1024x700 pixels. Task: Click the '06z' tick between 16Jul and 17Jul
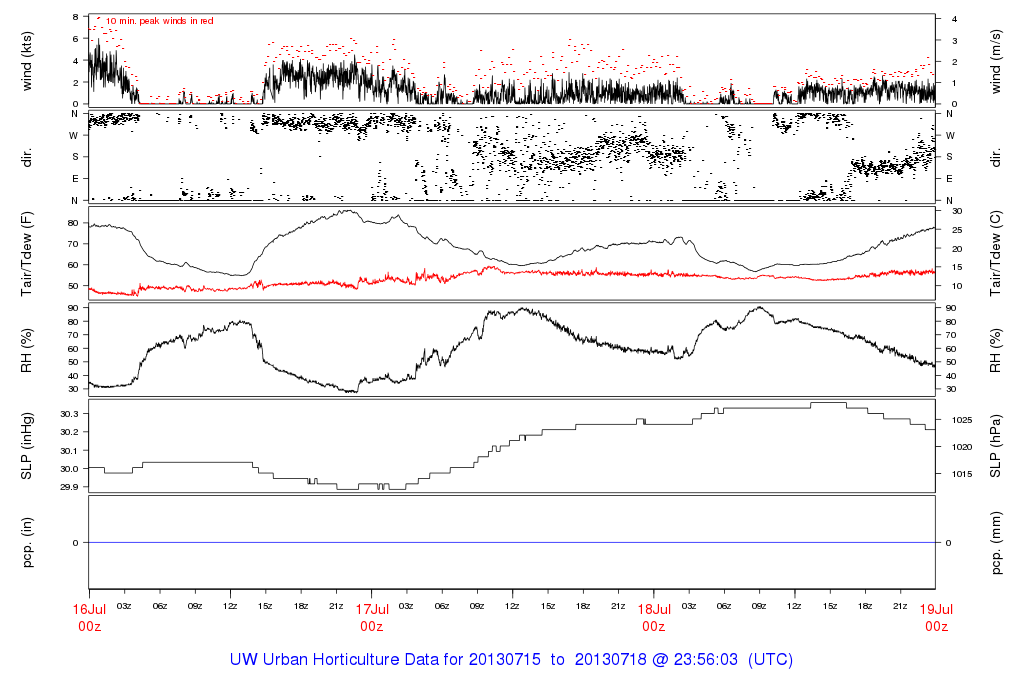(159, 607)
